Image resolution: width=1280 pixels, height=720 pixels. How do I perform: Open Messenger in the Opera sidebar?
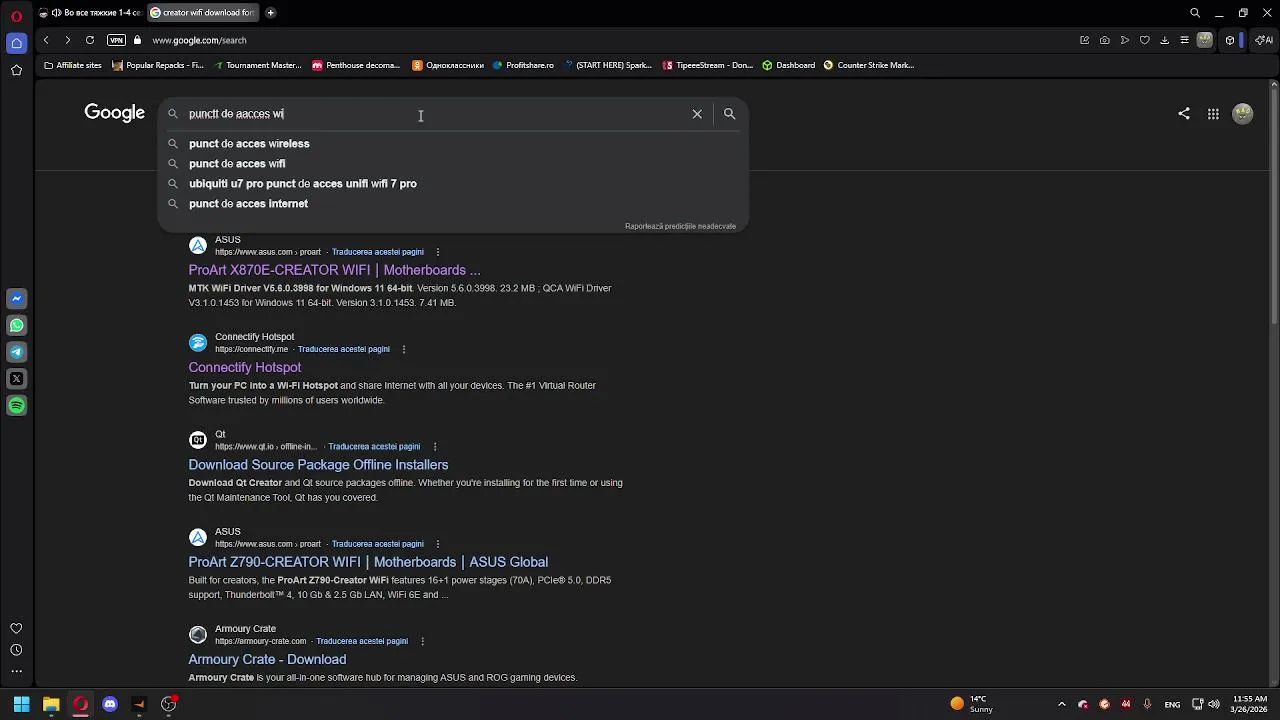coord(16,298)
